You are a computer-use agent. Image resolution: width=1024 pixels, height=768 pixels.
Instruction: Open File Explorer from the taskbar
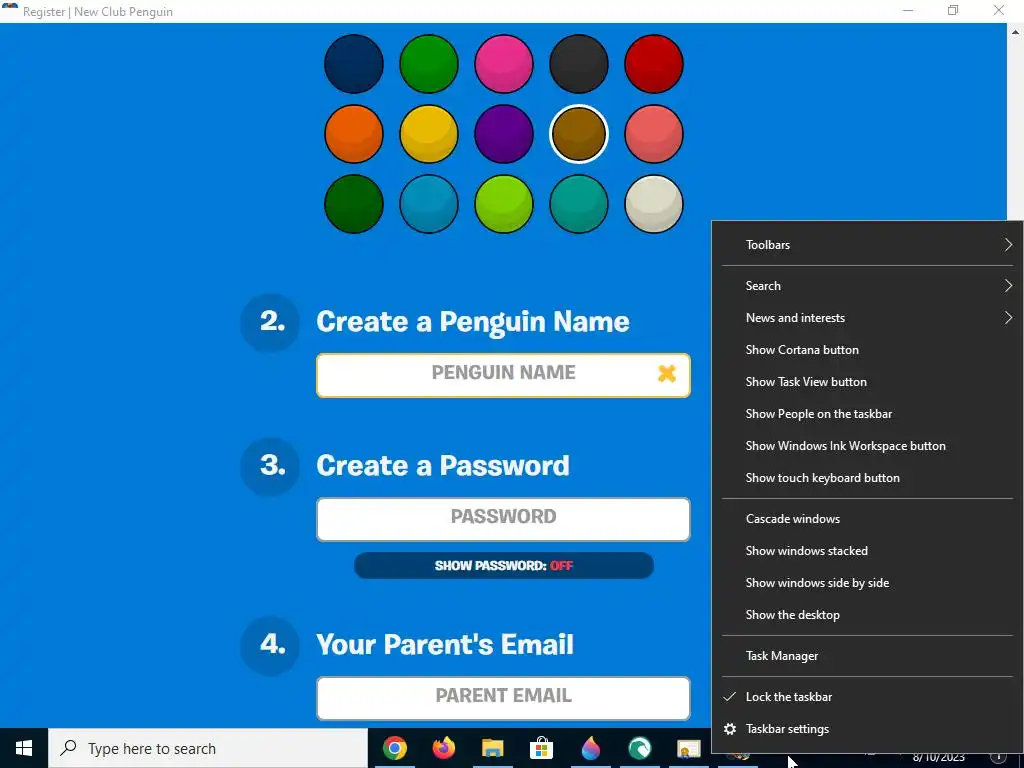(x=493, y=748)
